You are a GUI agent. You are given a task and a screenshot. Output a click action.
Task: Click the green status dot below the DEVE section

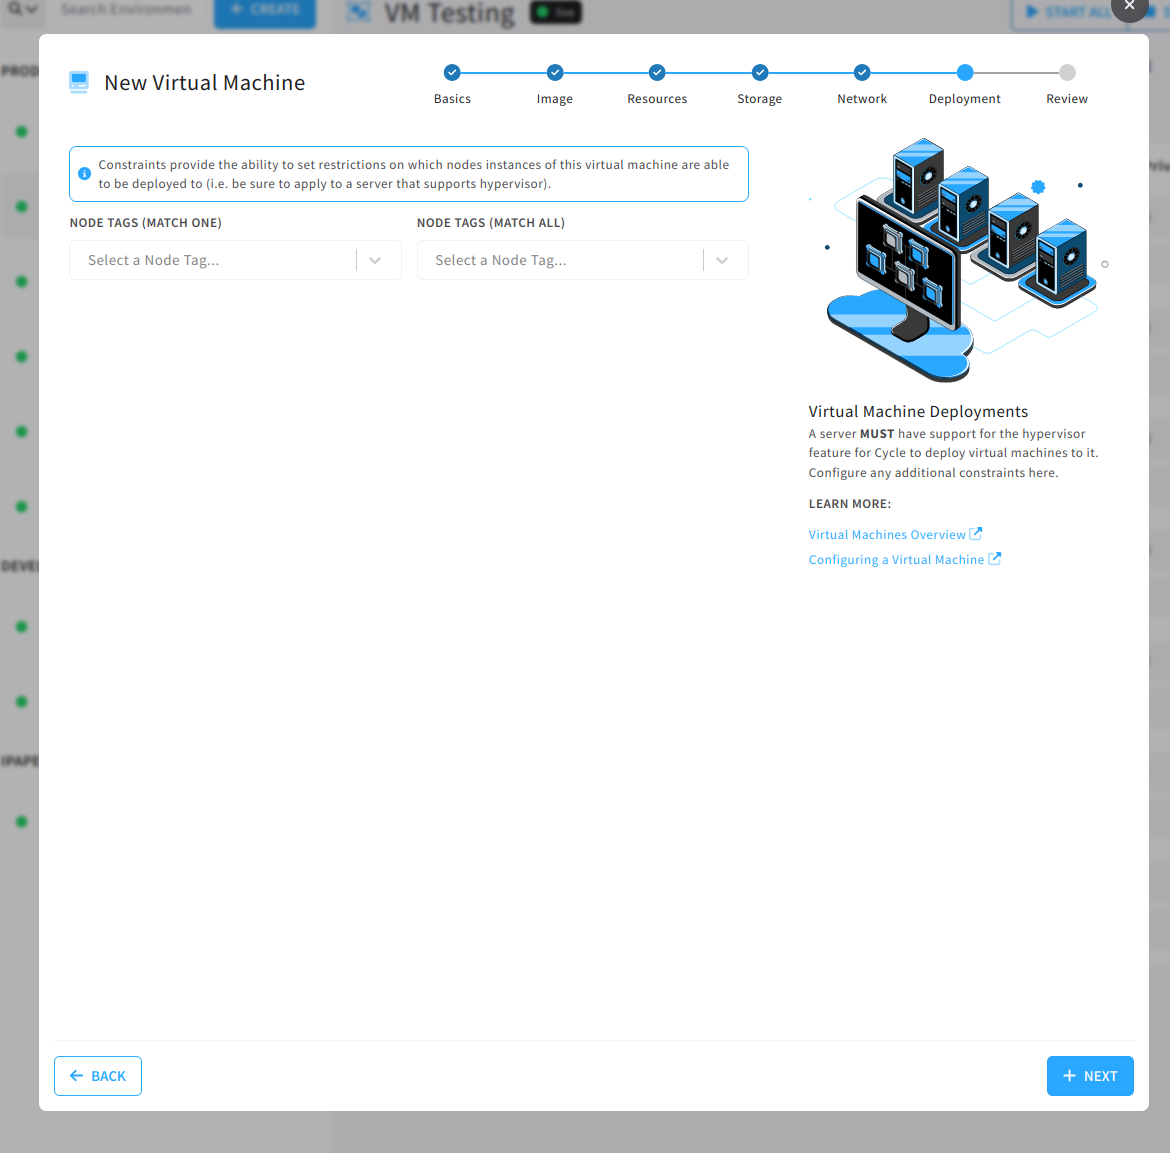click(x=22, y=626)
